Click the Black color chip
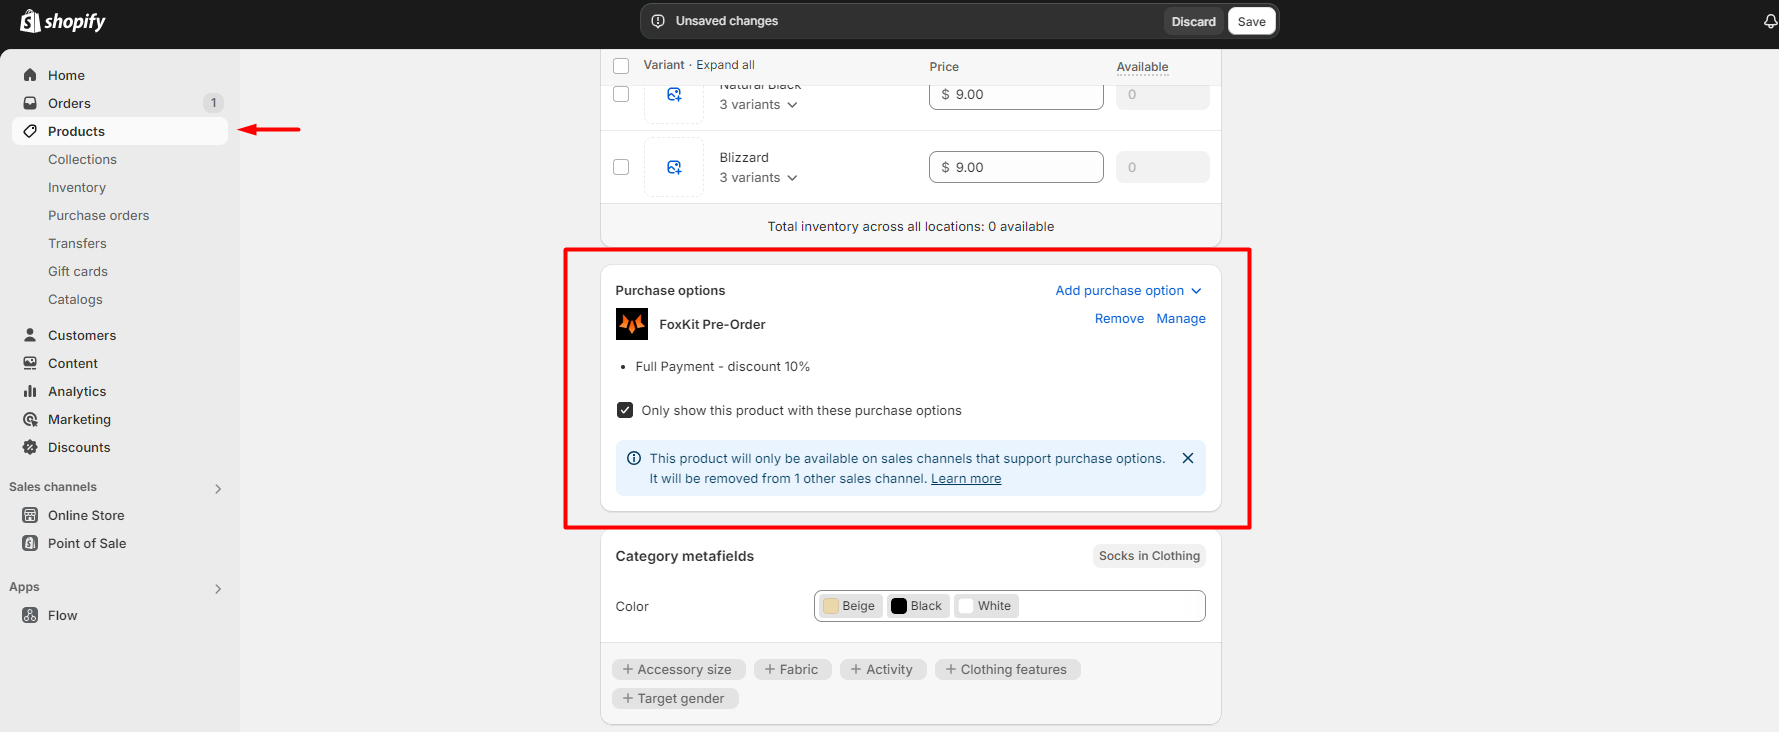The image size is (1779, 732). 917,606
